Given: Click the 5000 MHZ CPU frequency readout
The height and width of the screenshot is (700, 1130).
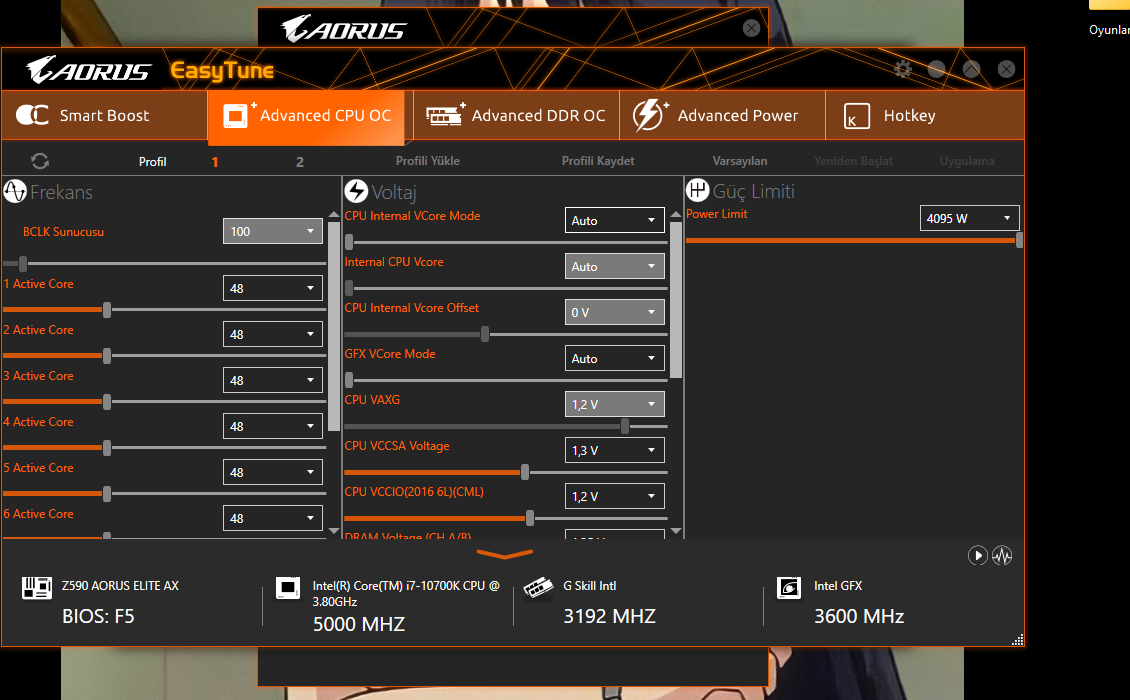Looking at the screenshot, I should click(x=359, y=624).
